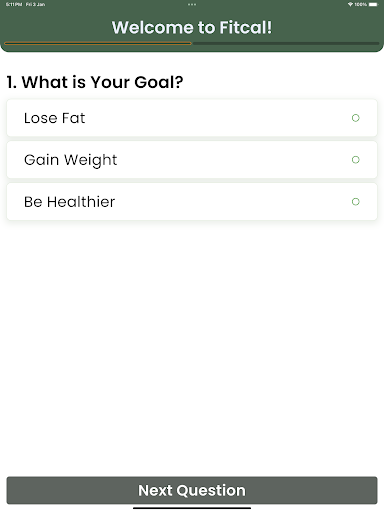Tap the Wi-Fi status icon
The image size is (384, 512).
point(350,4)
